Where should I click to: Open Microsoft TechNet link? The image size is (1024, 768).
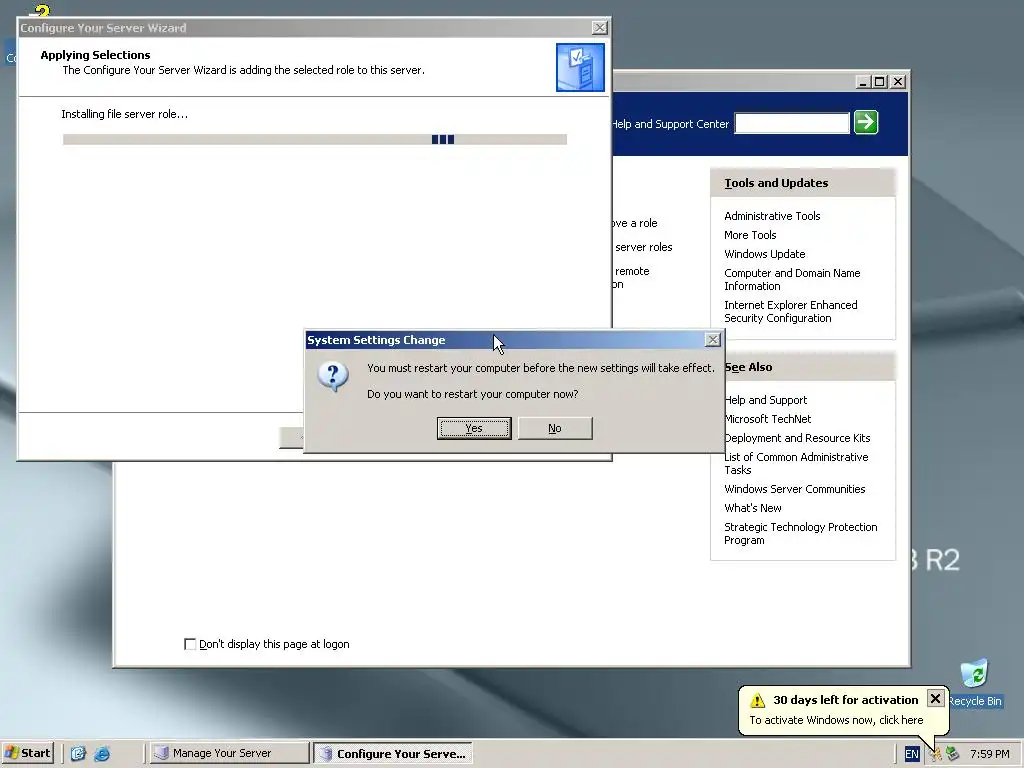point(767,419)
